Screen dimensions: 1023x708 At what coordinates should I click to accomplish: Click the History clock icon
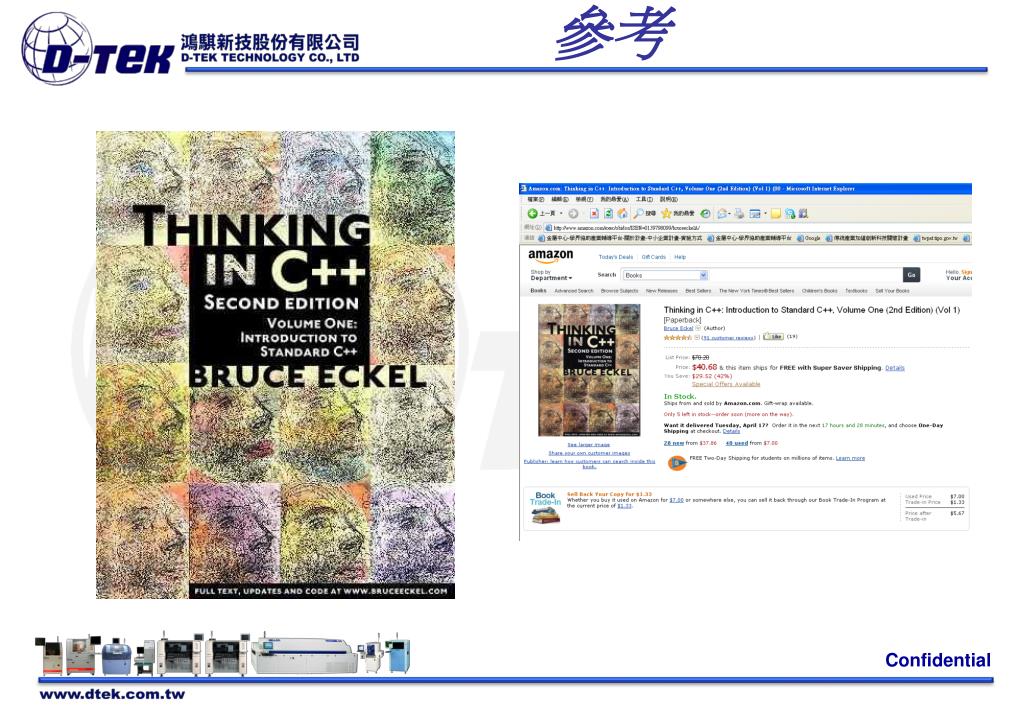(705, 213)
